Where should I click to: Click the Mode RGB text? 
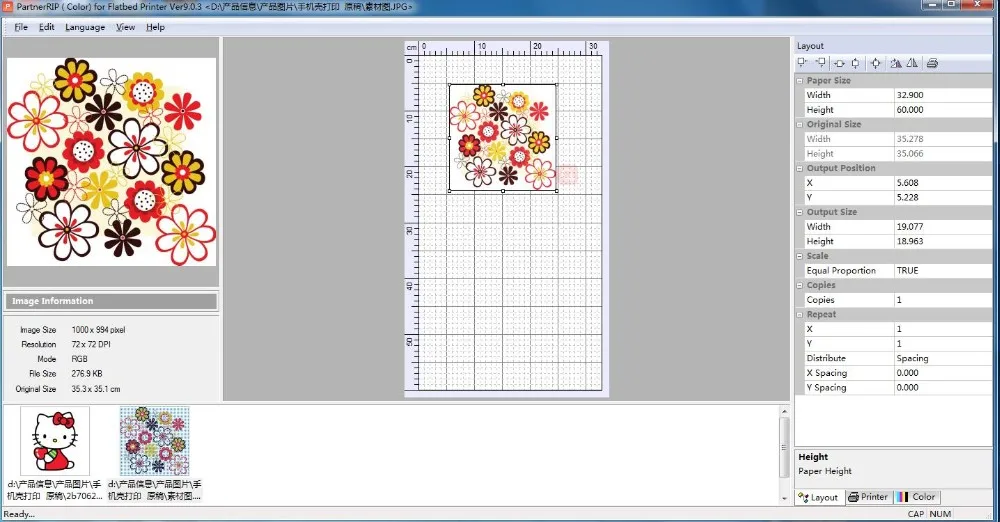79,359
